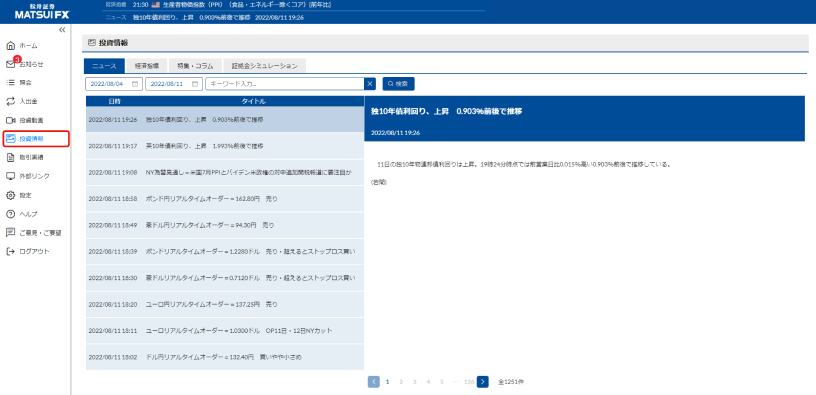Click the タイトル column header
Viewport: 816px width, 395px height.
tap(253, 101)
